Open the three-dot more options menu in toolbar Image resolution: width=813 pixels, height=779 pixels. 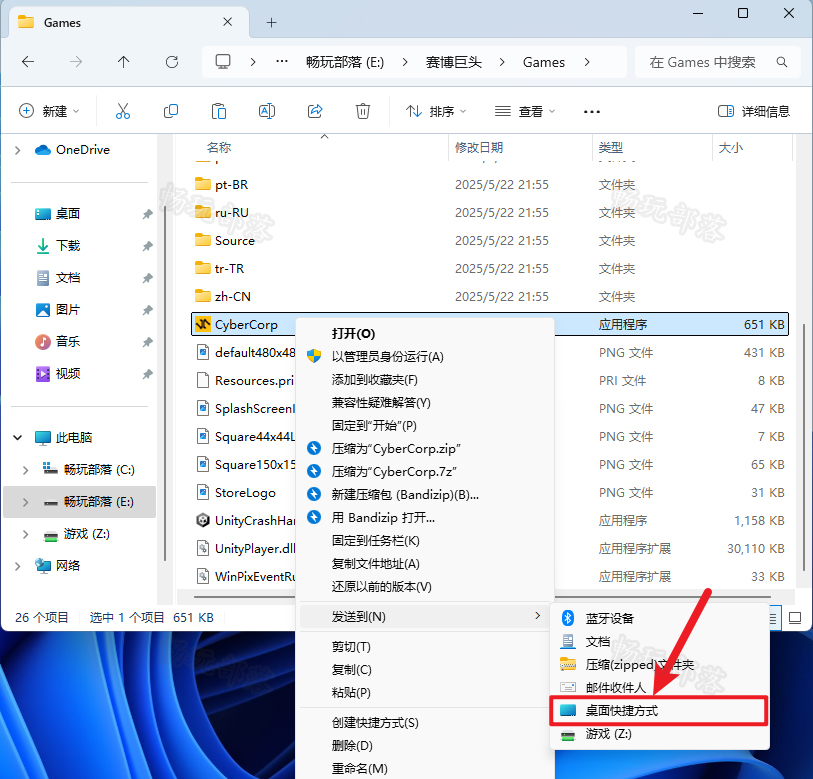(592, 112)
